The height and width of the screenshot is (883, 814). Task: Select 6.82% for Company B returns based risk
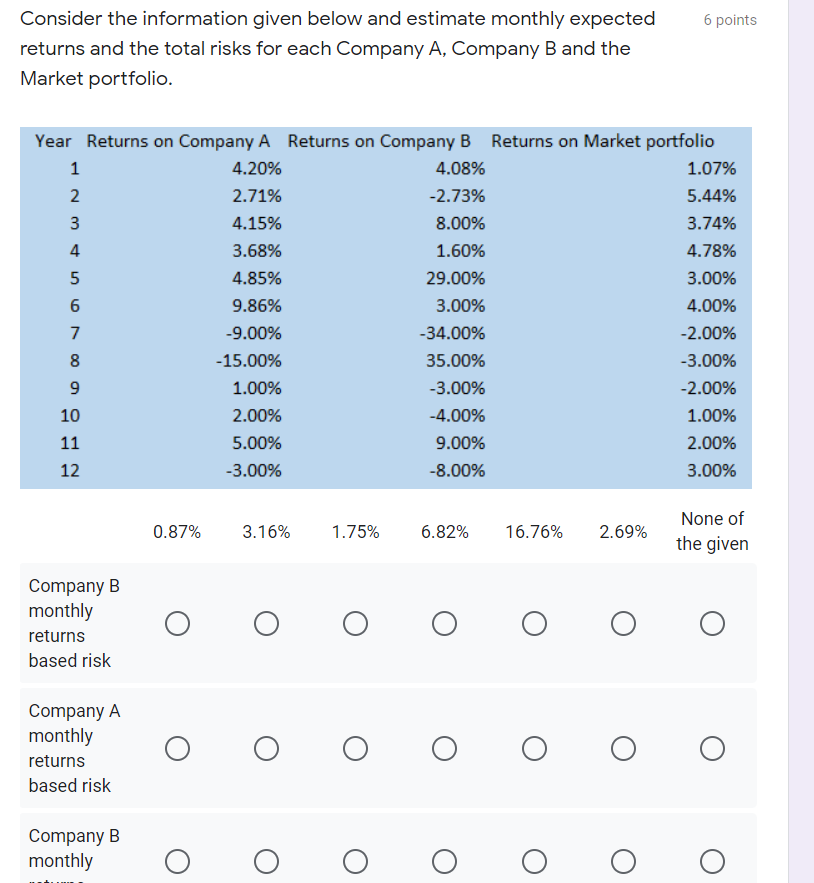(444, 623)
